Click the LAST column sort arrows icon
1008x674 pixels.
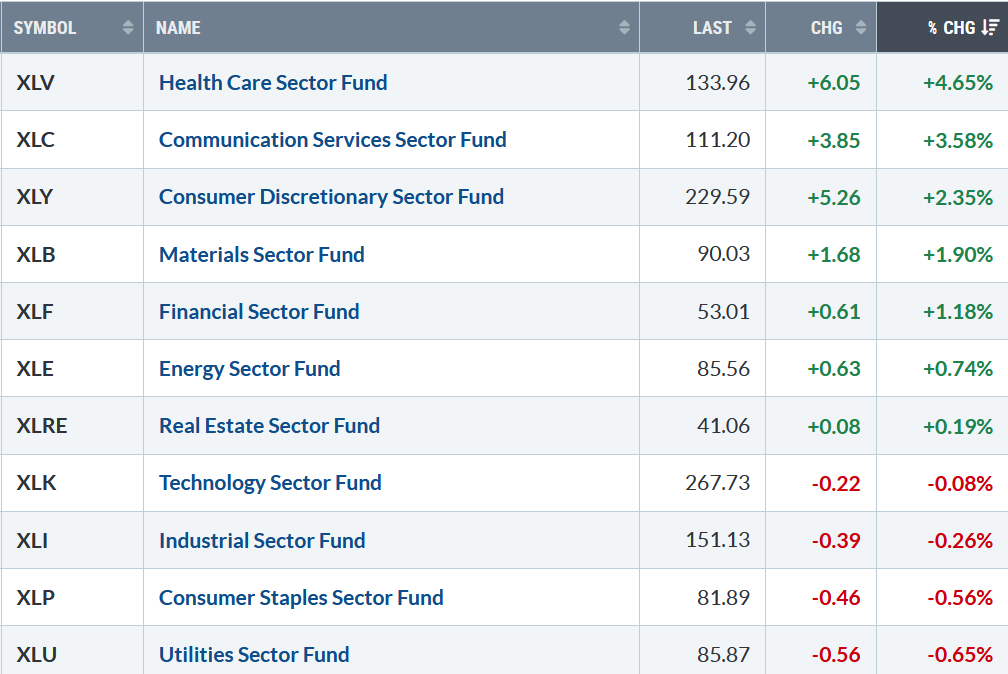pyautogui.click(x=750, y=28)
